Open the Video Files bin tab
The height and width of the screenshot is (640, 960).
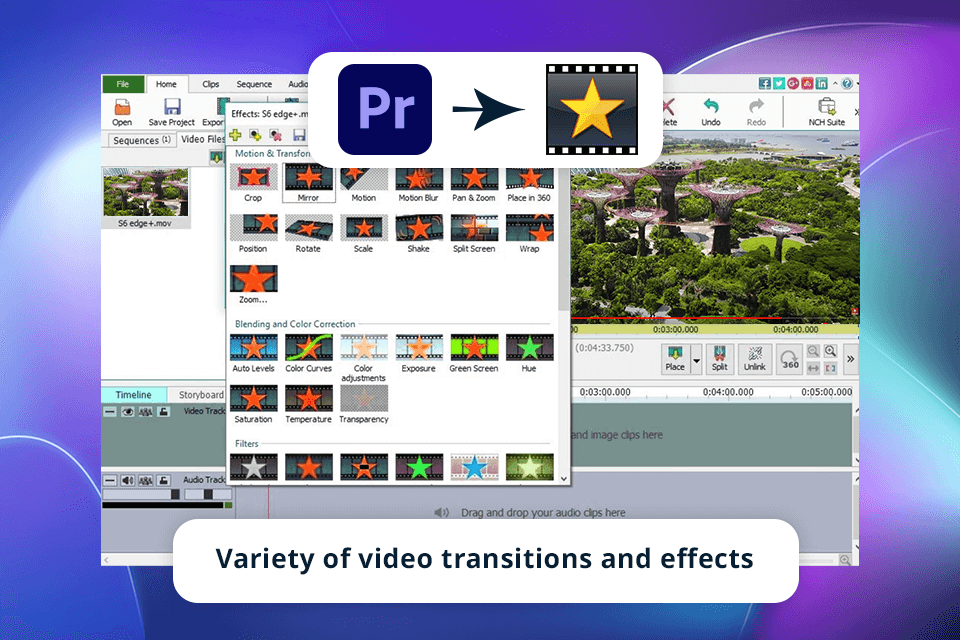[203, 140]
